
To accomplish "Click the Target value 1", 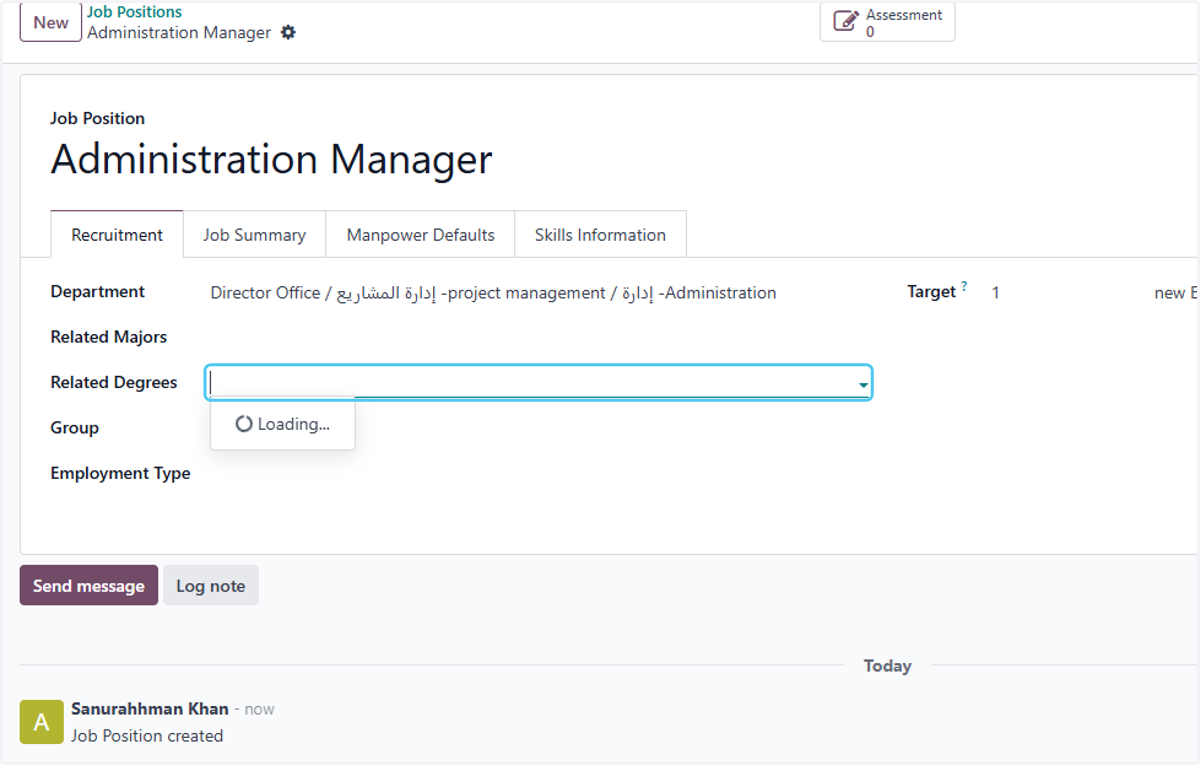I will pyautogui.click(x=995, y=293).
